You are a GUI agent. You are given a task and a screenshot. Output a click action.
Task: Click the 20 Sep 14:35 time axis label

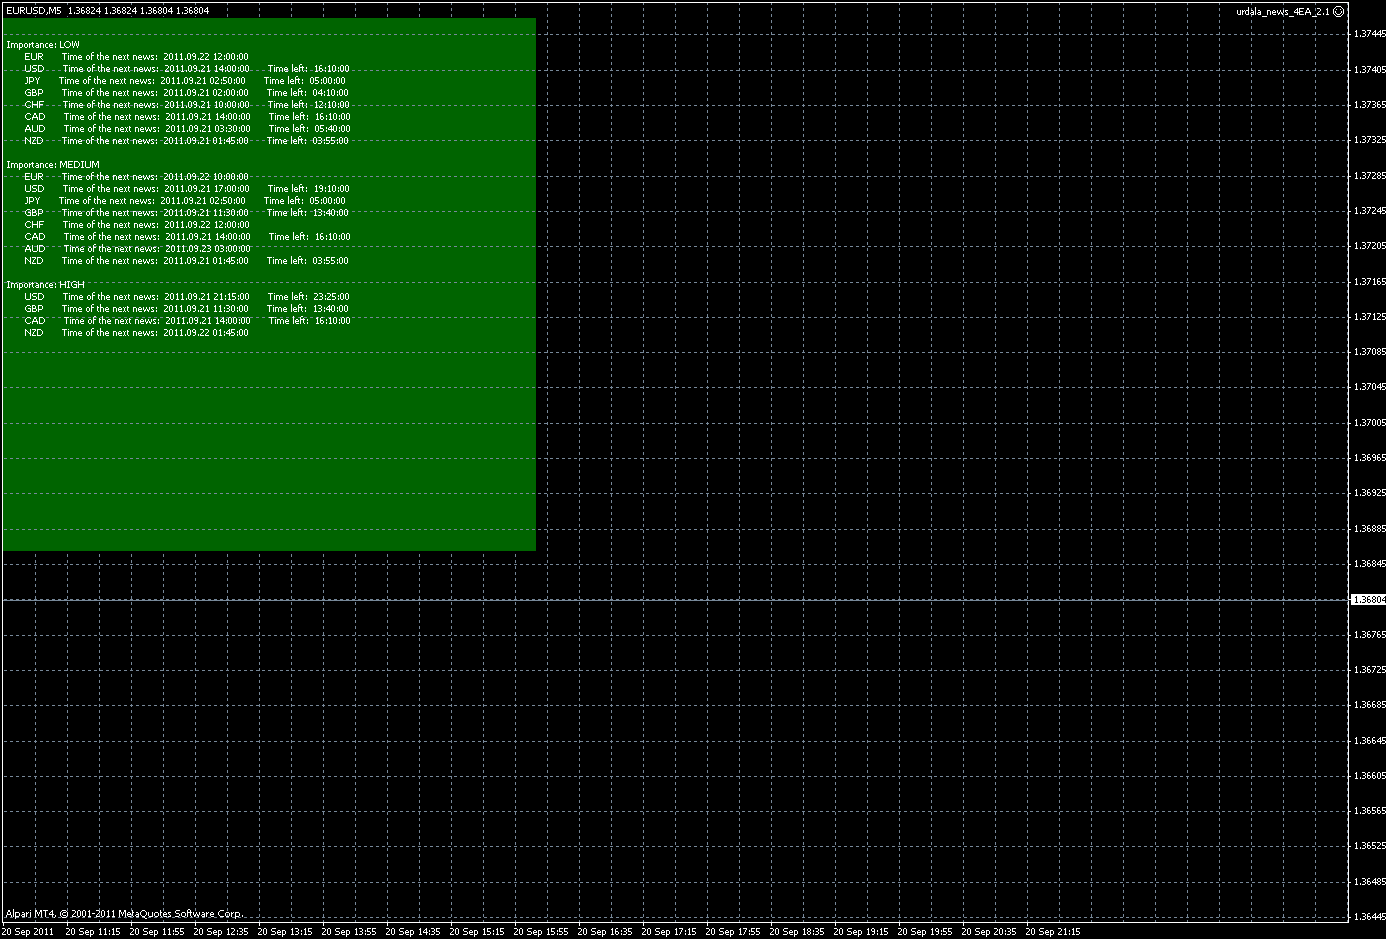point(413,932)
